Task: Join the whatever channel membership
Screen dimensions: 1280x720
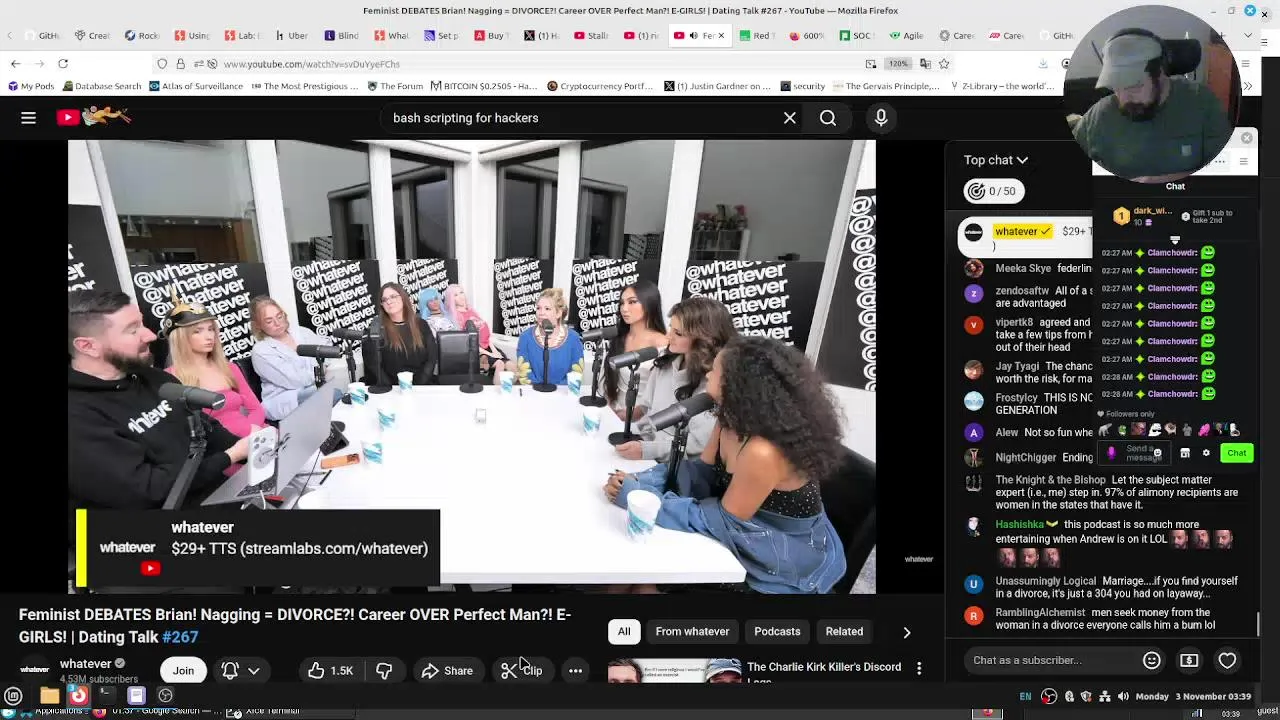Action: [183, 671]
